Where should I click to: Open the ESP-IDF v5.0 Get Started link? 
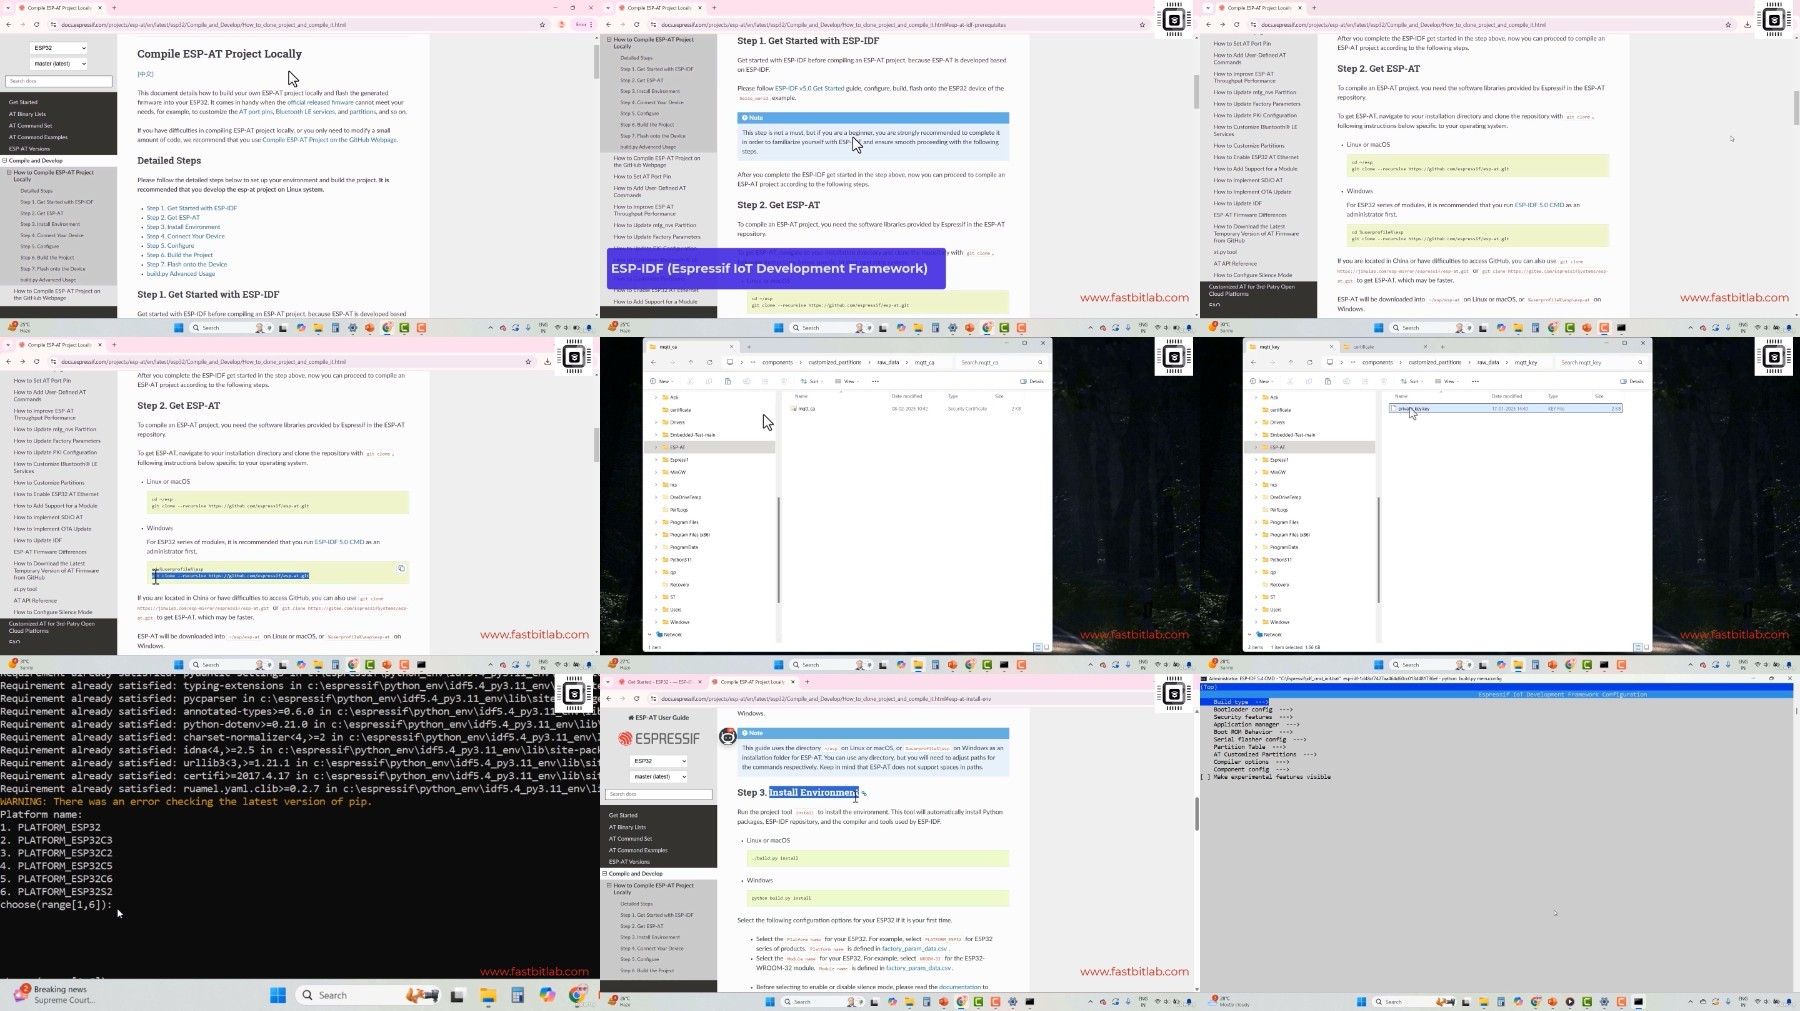809,88
